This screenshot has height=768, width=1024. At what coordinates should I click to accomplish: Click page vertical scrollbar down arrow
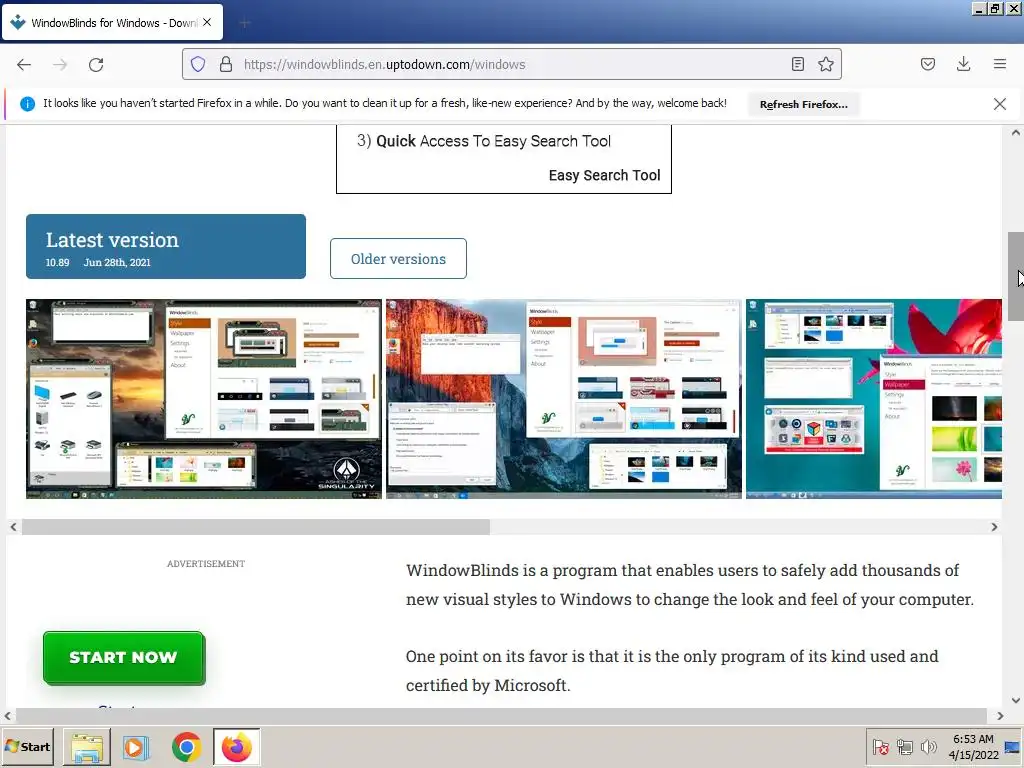[1016, 700]
